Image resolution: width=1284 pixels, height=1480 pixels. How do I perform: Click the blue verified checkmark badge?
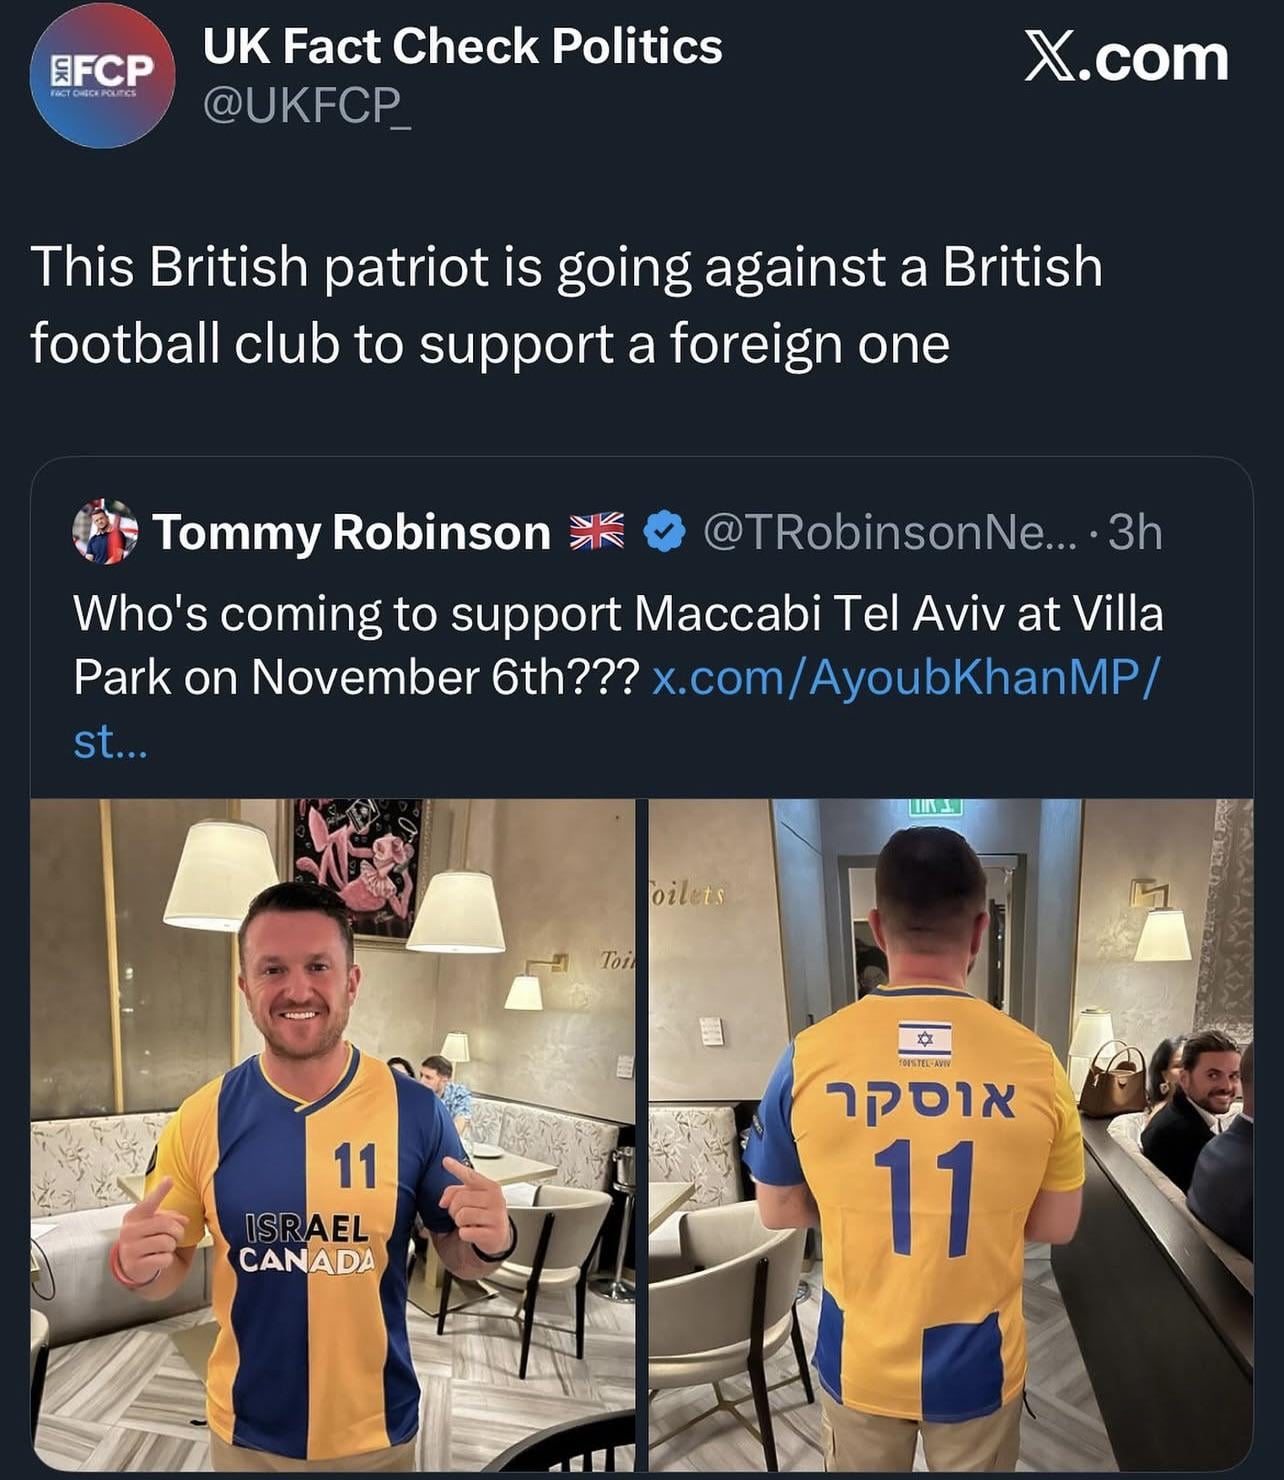(x=664, y=532)
